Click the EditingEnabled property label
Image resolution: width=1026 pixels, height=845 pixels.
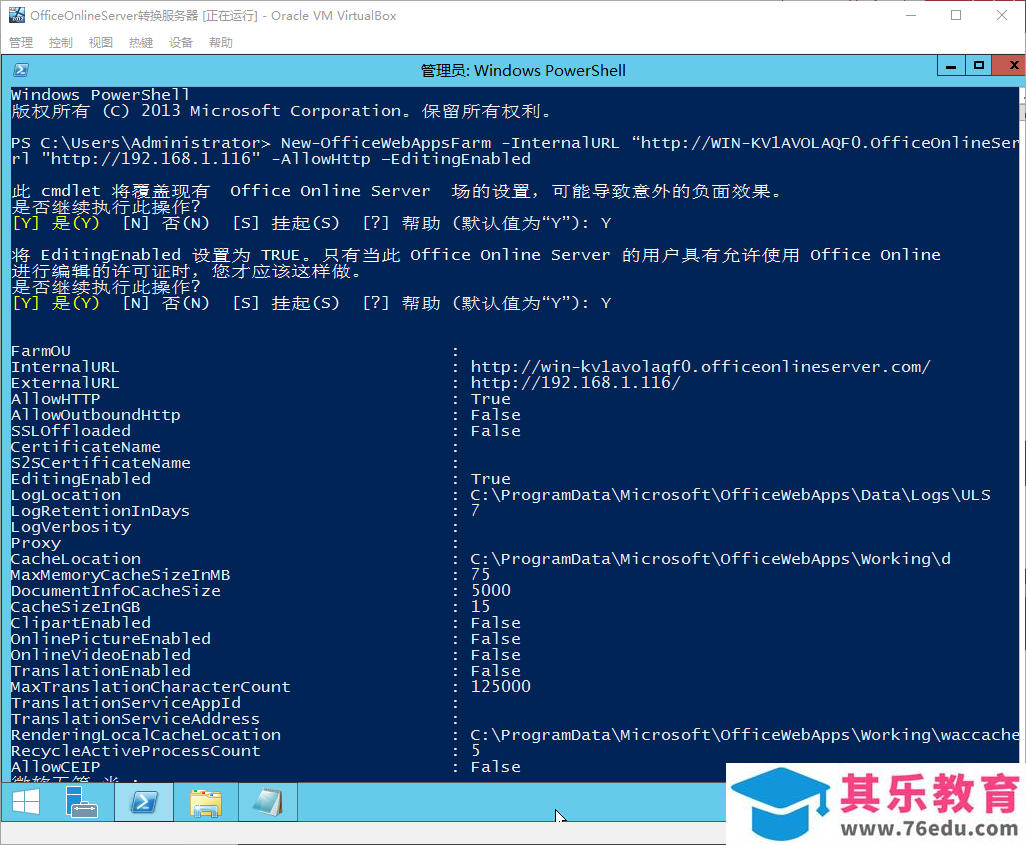(x=81, y=479)
